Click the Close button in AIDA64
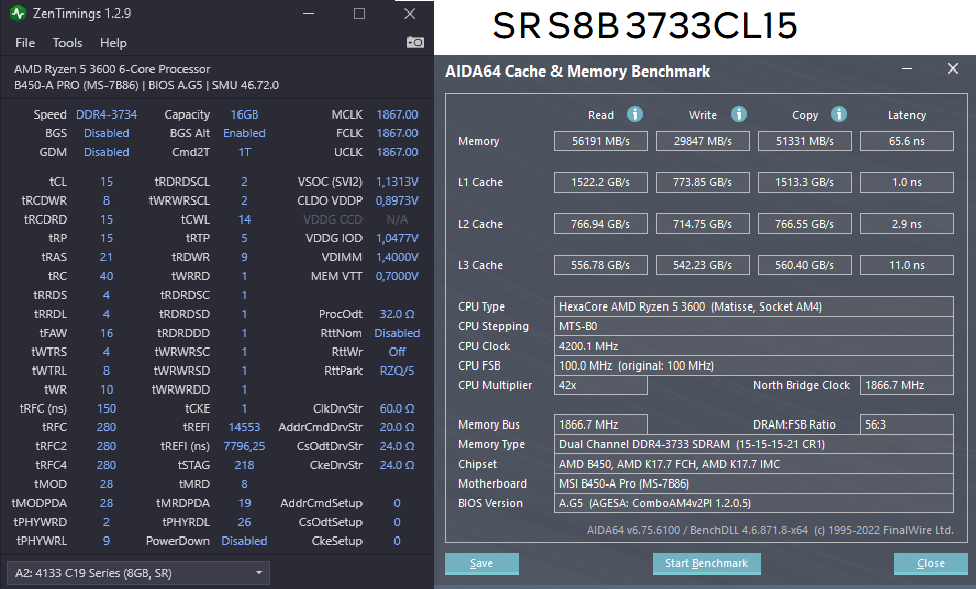Image resolution: width=976 pixels, height=589 pixels. [931, 563]
